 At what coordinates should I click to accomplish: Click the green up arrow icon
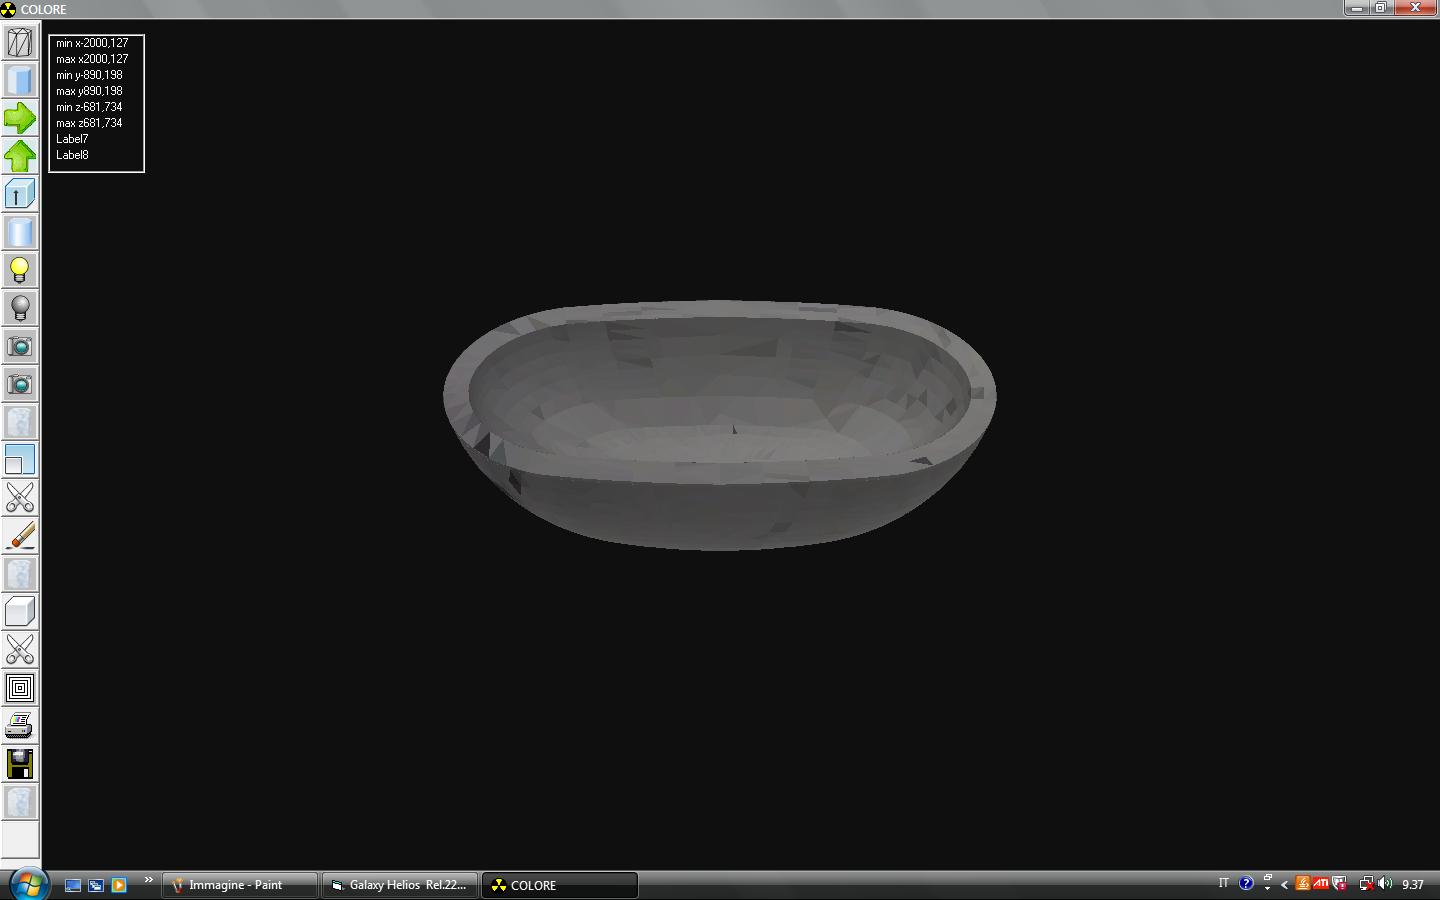tap(20, 156)
